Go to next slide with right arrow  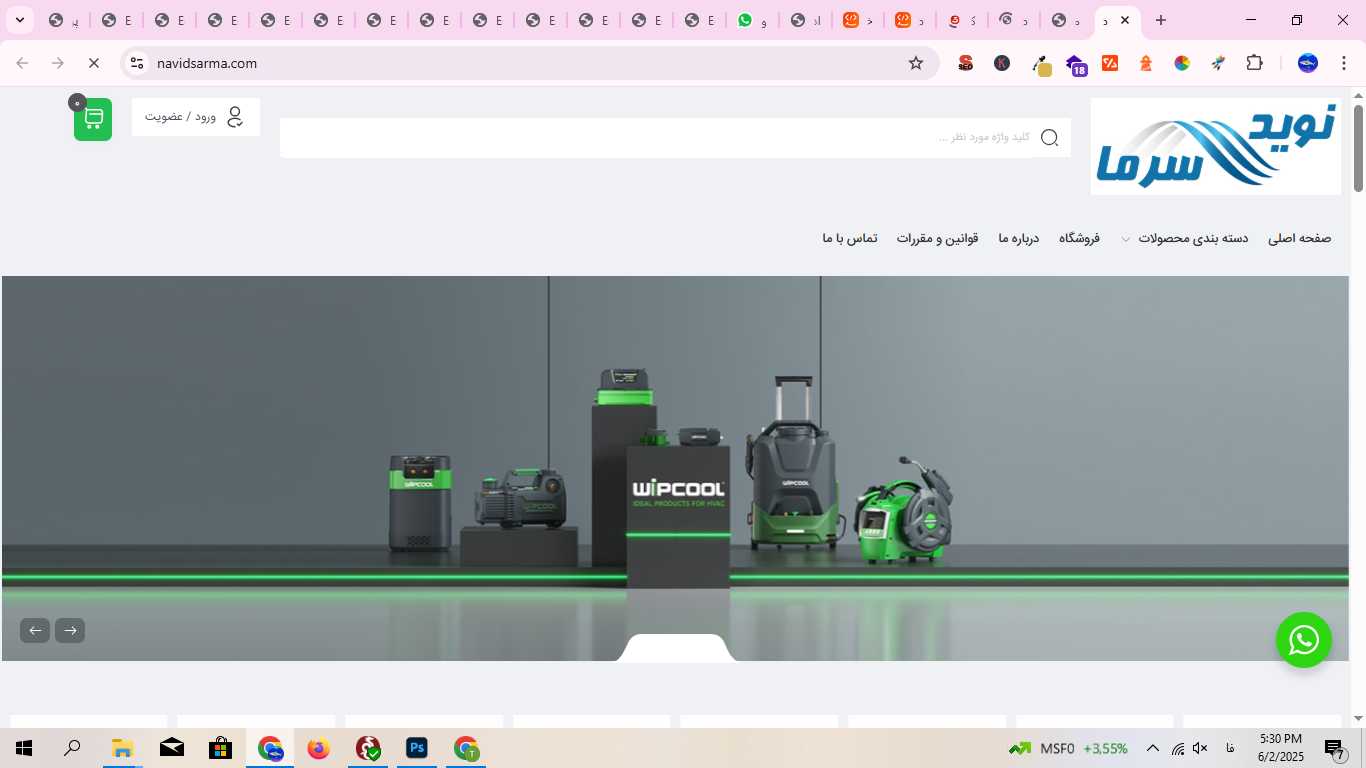point(70,630)
